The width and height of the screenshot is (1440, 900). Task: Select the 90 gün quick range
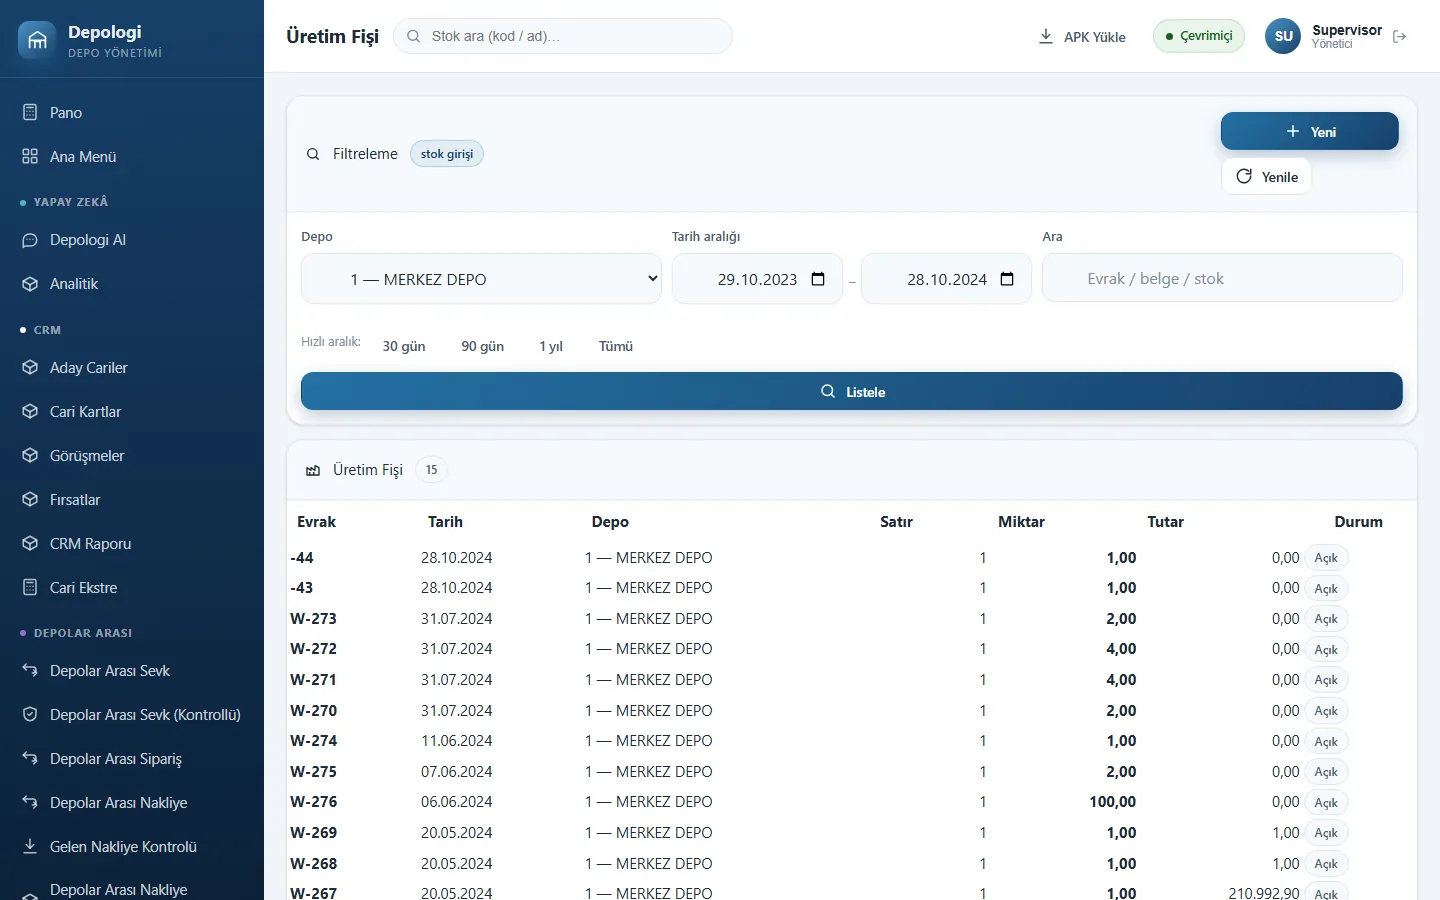pyautogui.click(x=483, y=346)
